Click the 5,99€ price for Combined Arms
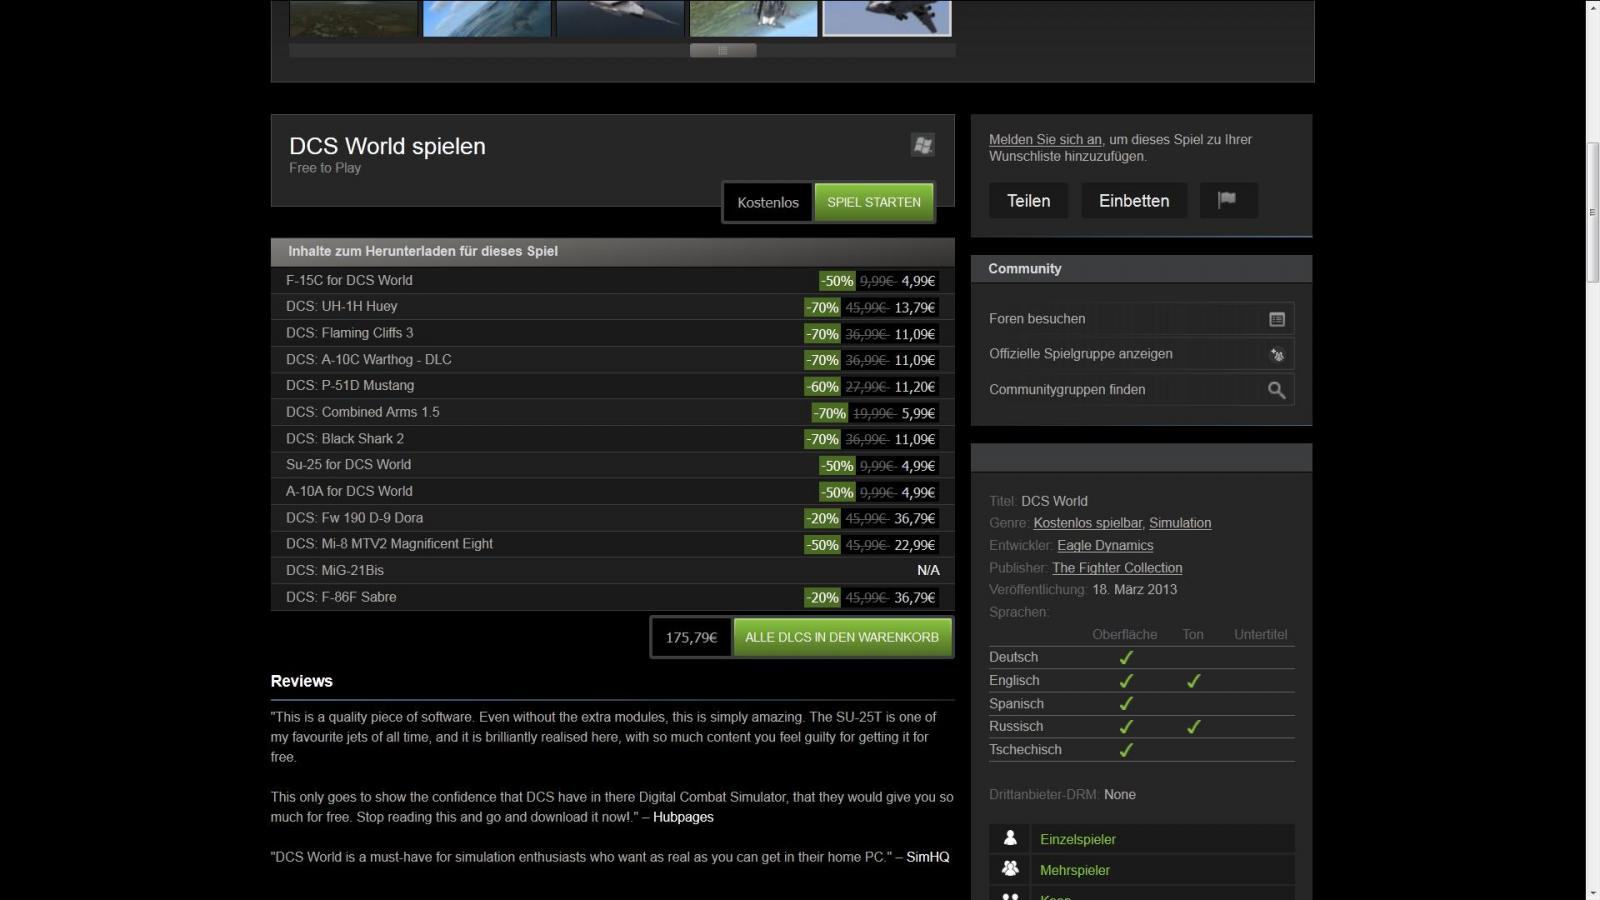Image resolution: width=1600 pixels, height=900 pixels. click(918, 413)
